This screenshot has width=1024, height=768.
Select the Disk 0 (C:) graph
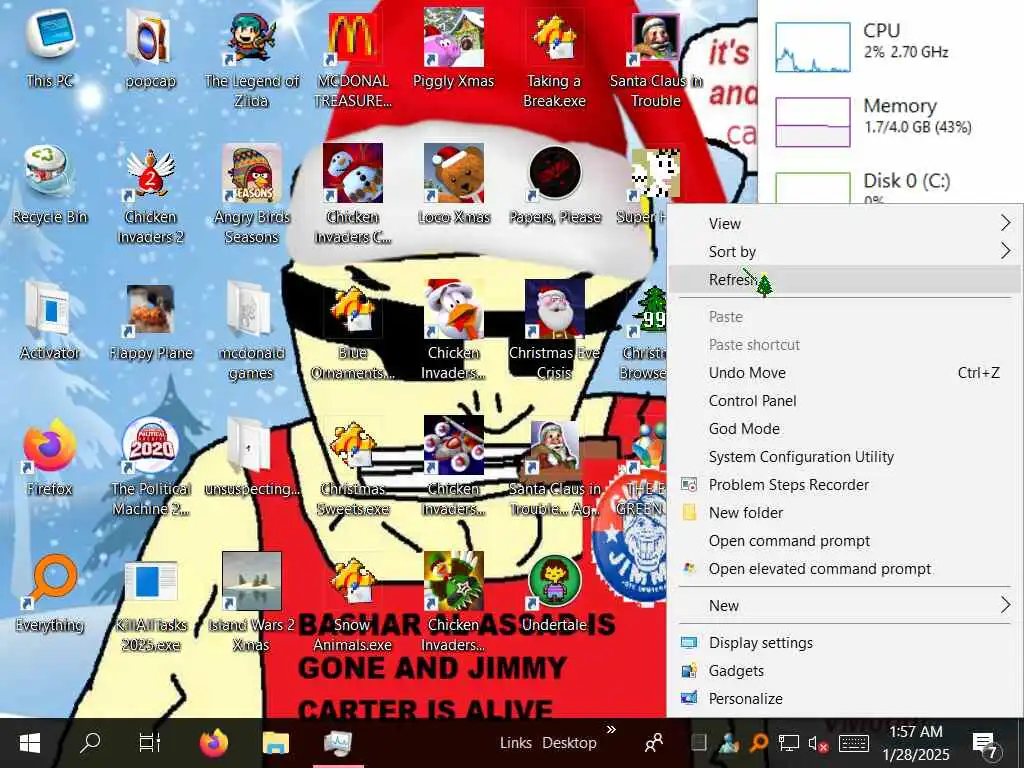click(813, 188)
